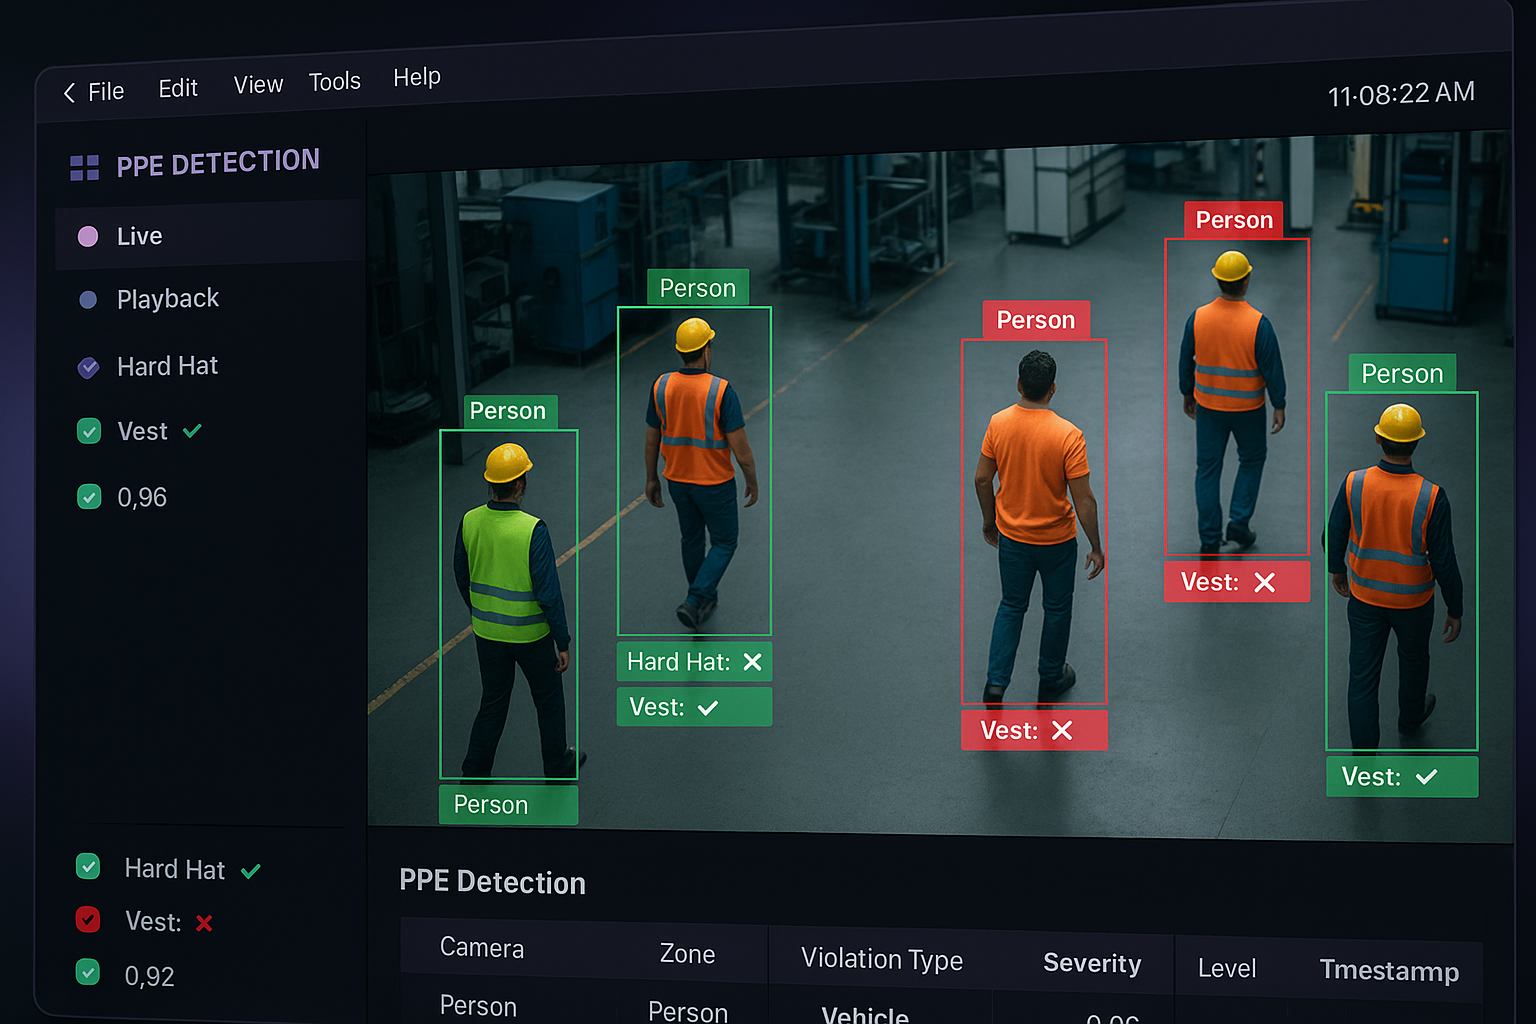Select the person in the orange t-shirt
Screen dimensions: 1536x1024
1034,520
